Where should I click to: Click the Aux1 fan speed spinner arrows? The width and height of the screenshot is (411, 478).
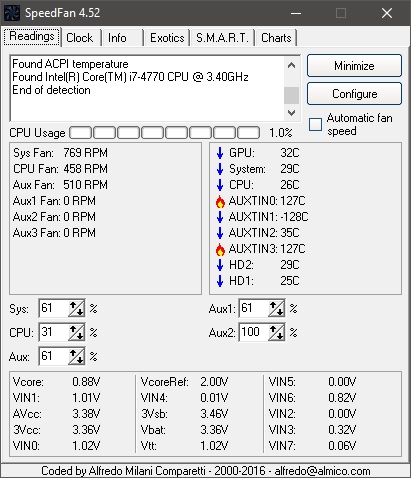[x=276, y=308]
